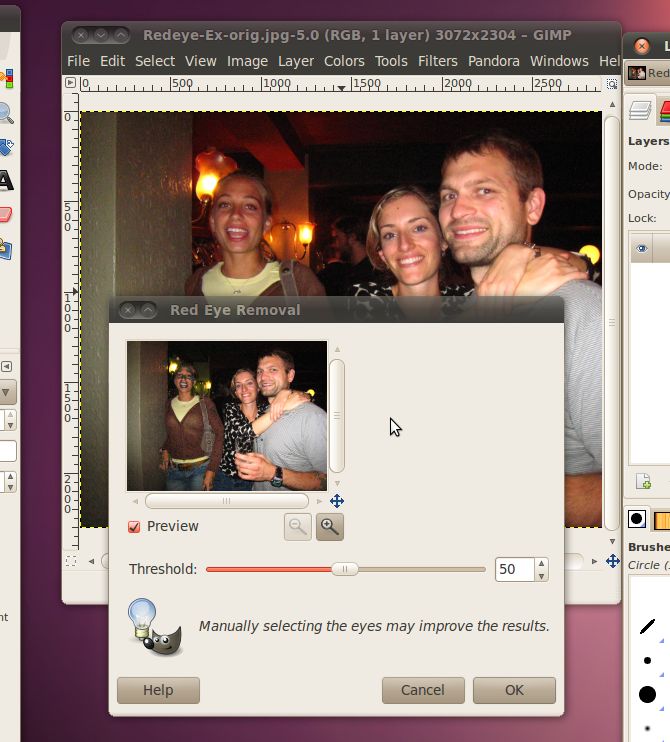670x742 pixels.
Task: Open the Select menu
Action: pos(155,61)
